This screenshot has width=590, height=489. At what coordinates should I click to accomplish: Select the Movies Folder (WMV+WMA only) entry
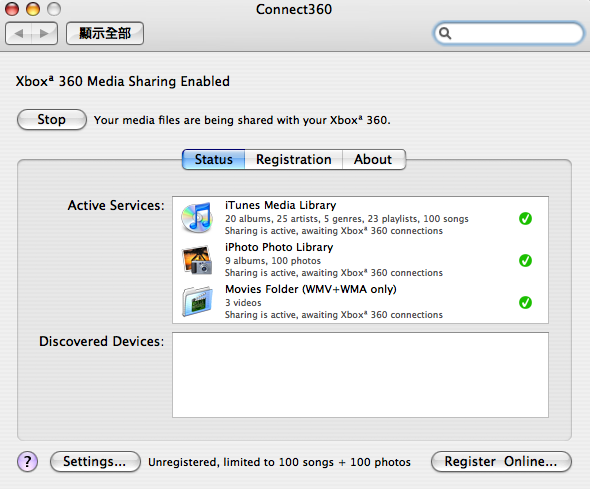pyautogui.click(x=360, y=302)
